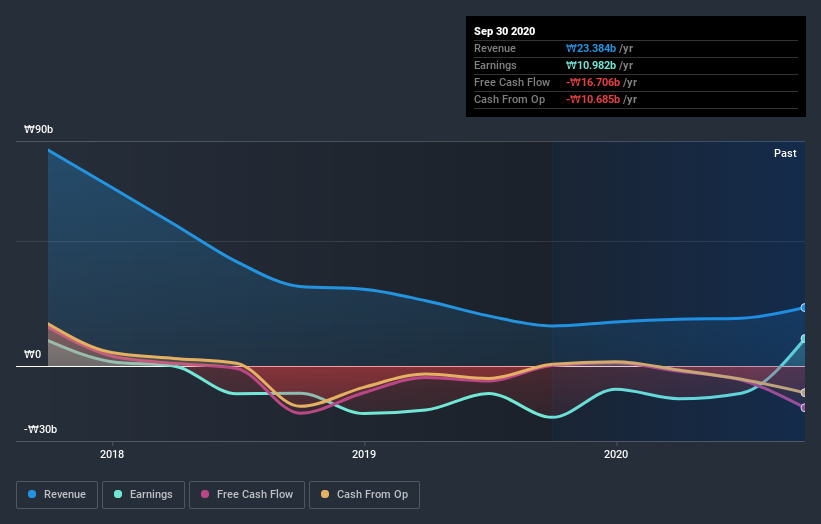Click the Sep 30 2020 tooltip date
Screen dimensions: 821x524
[x=504, y=31]
